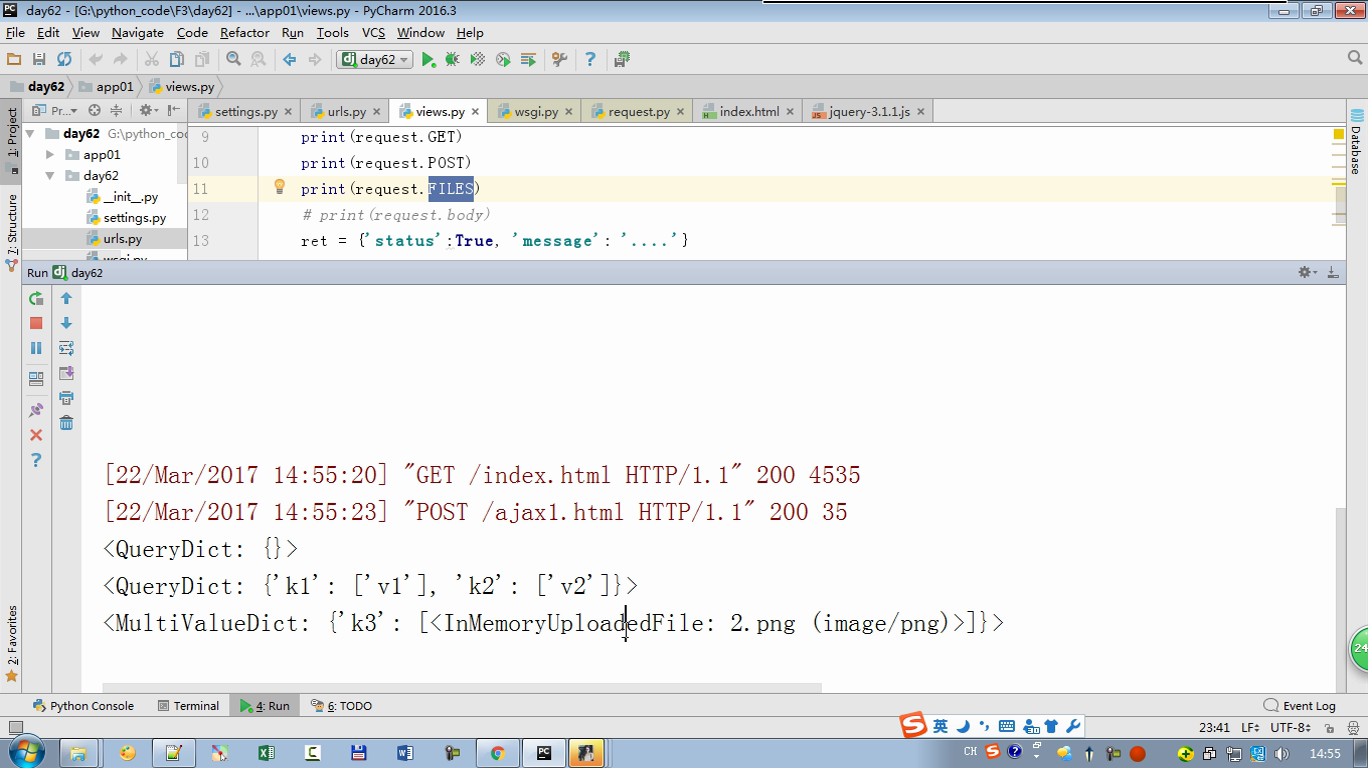Click the Open folder toolbar icon
The height and width of the screenshot is (768, 1368).
click(x=14, y=60)
